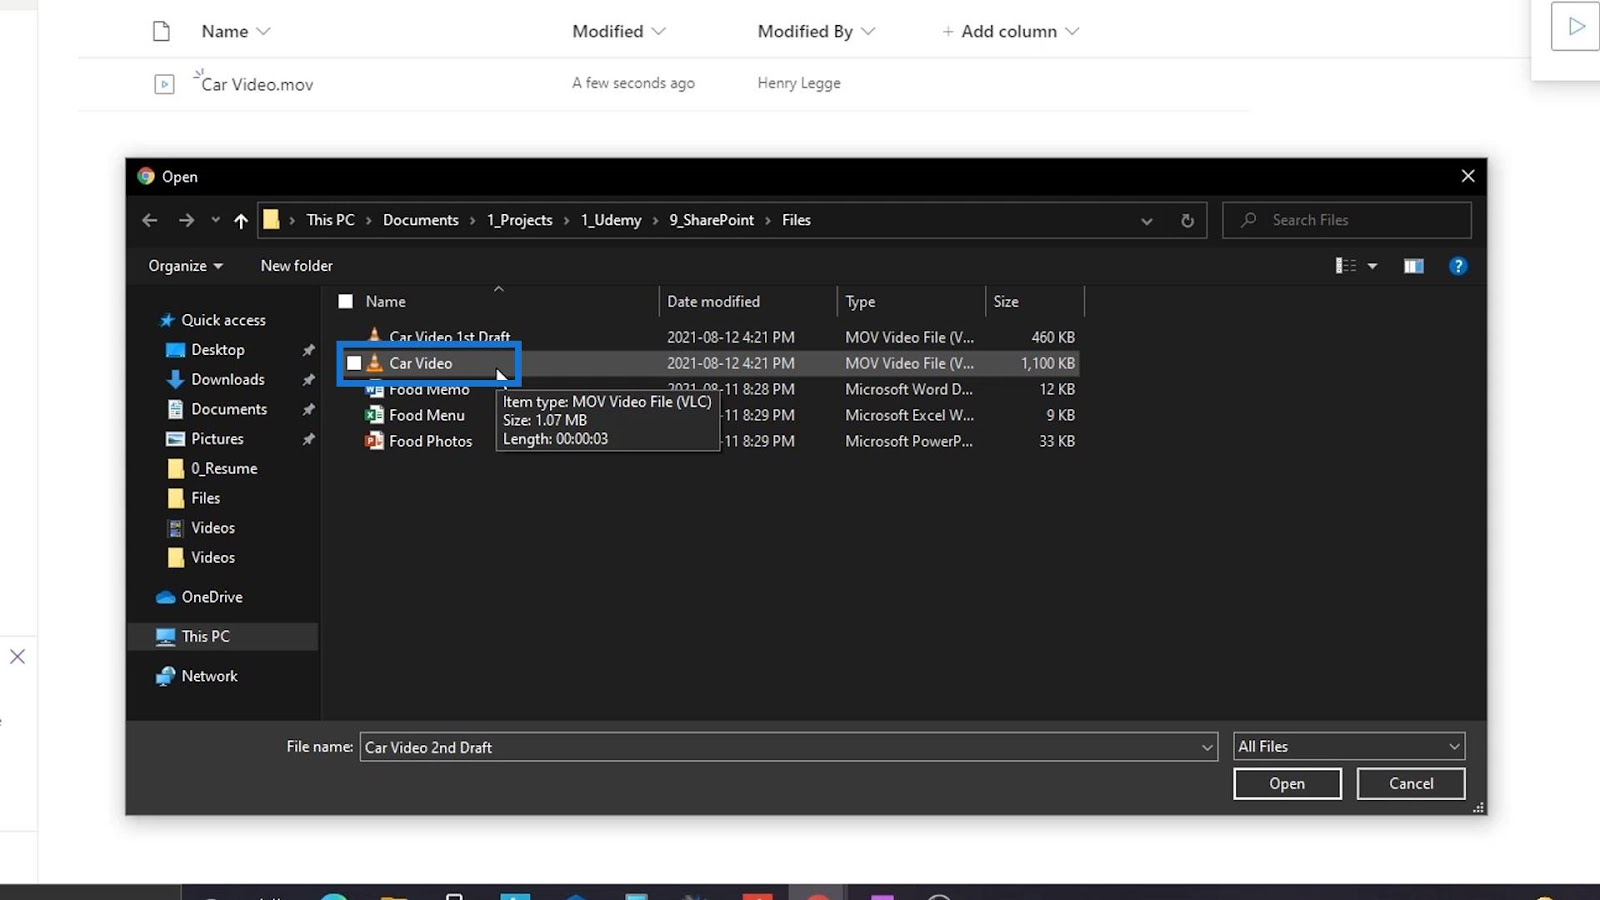Image resolution: width=1600 pixels, height=900 pixels.
Task: Close the Open dialog with X
Action: click(1468, 176)
